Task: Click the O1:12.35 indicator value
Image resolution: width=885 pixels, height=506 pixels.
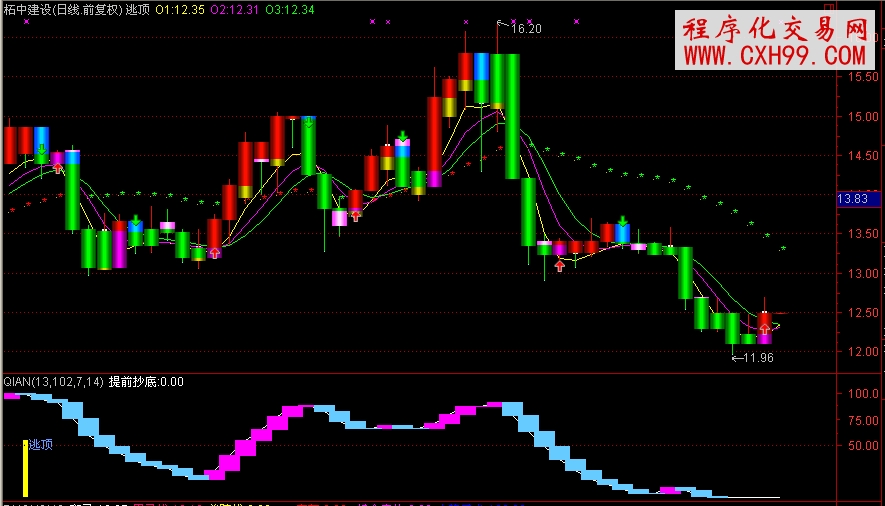Action: tap(181, 9)
